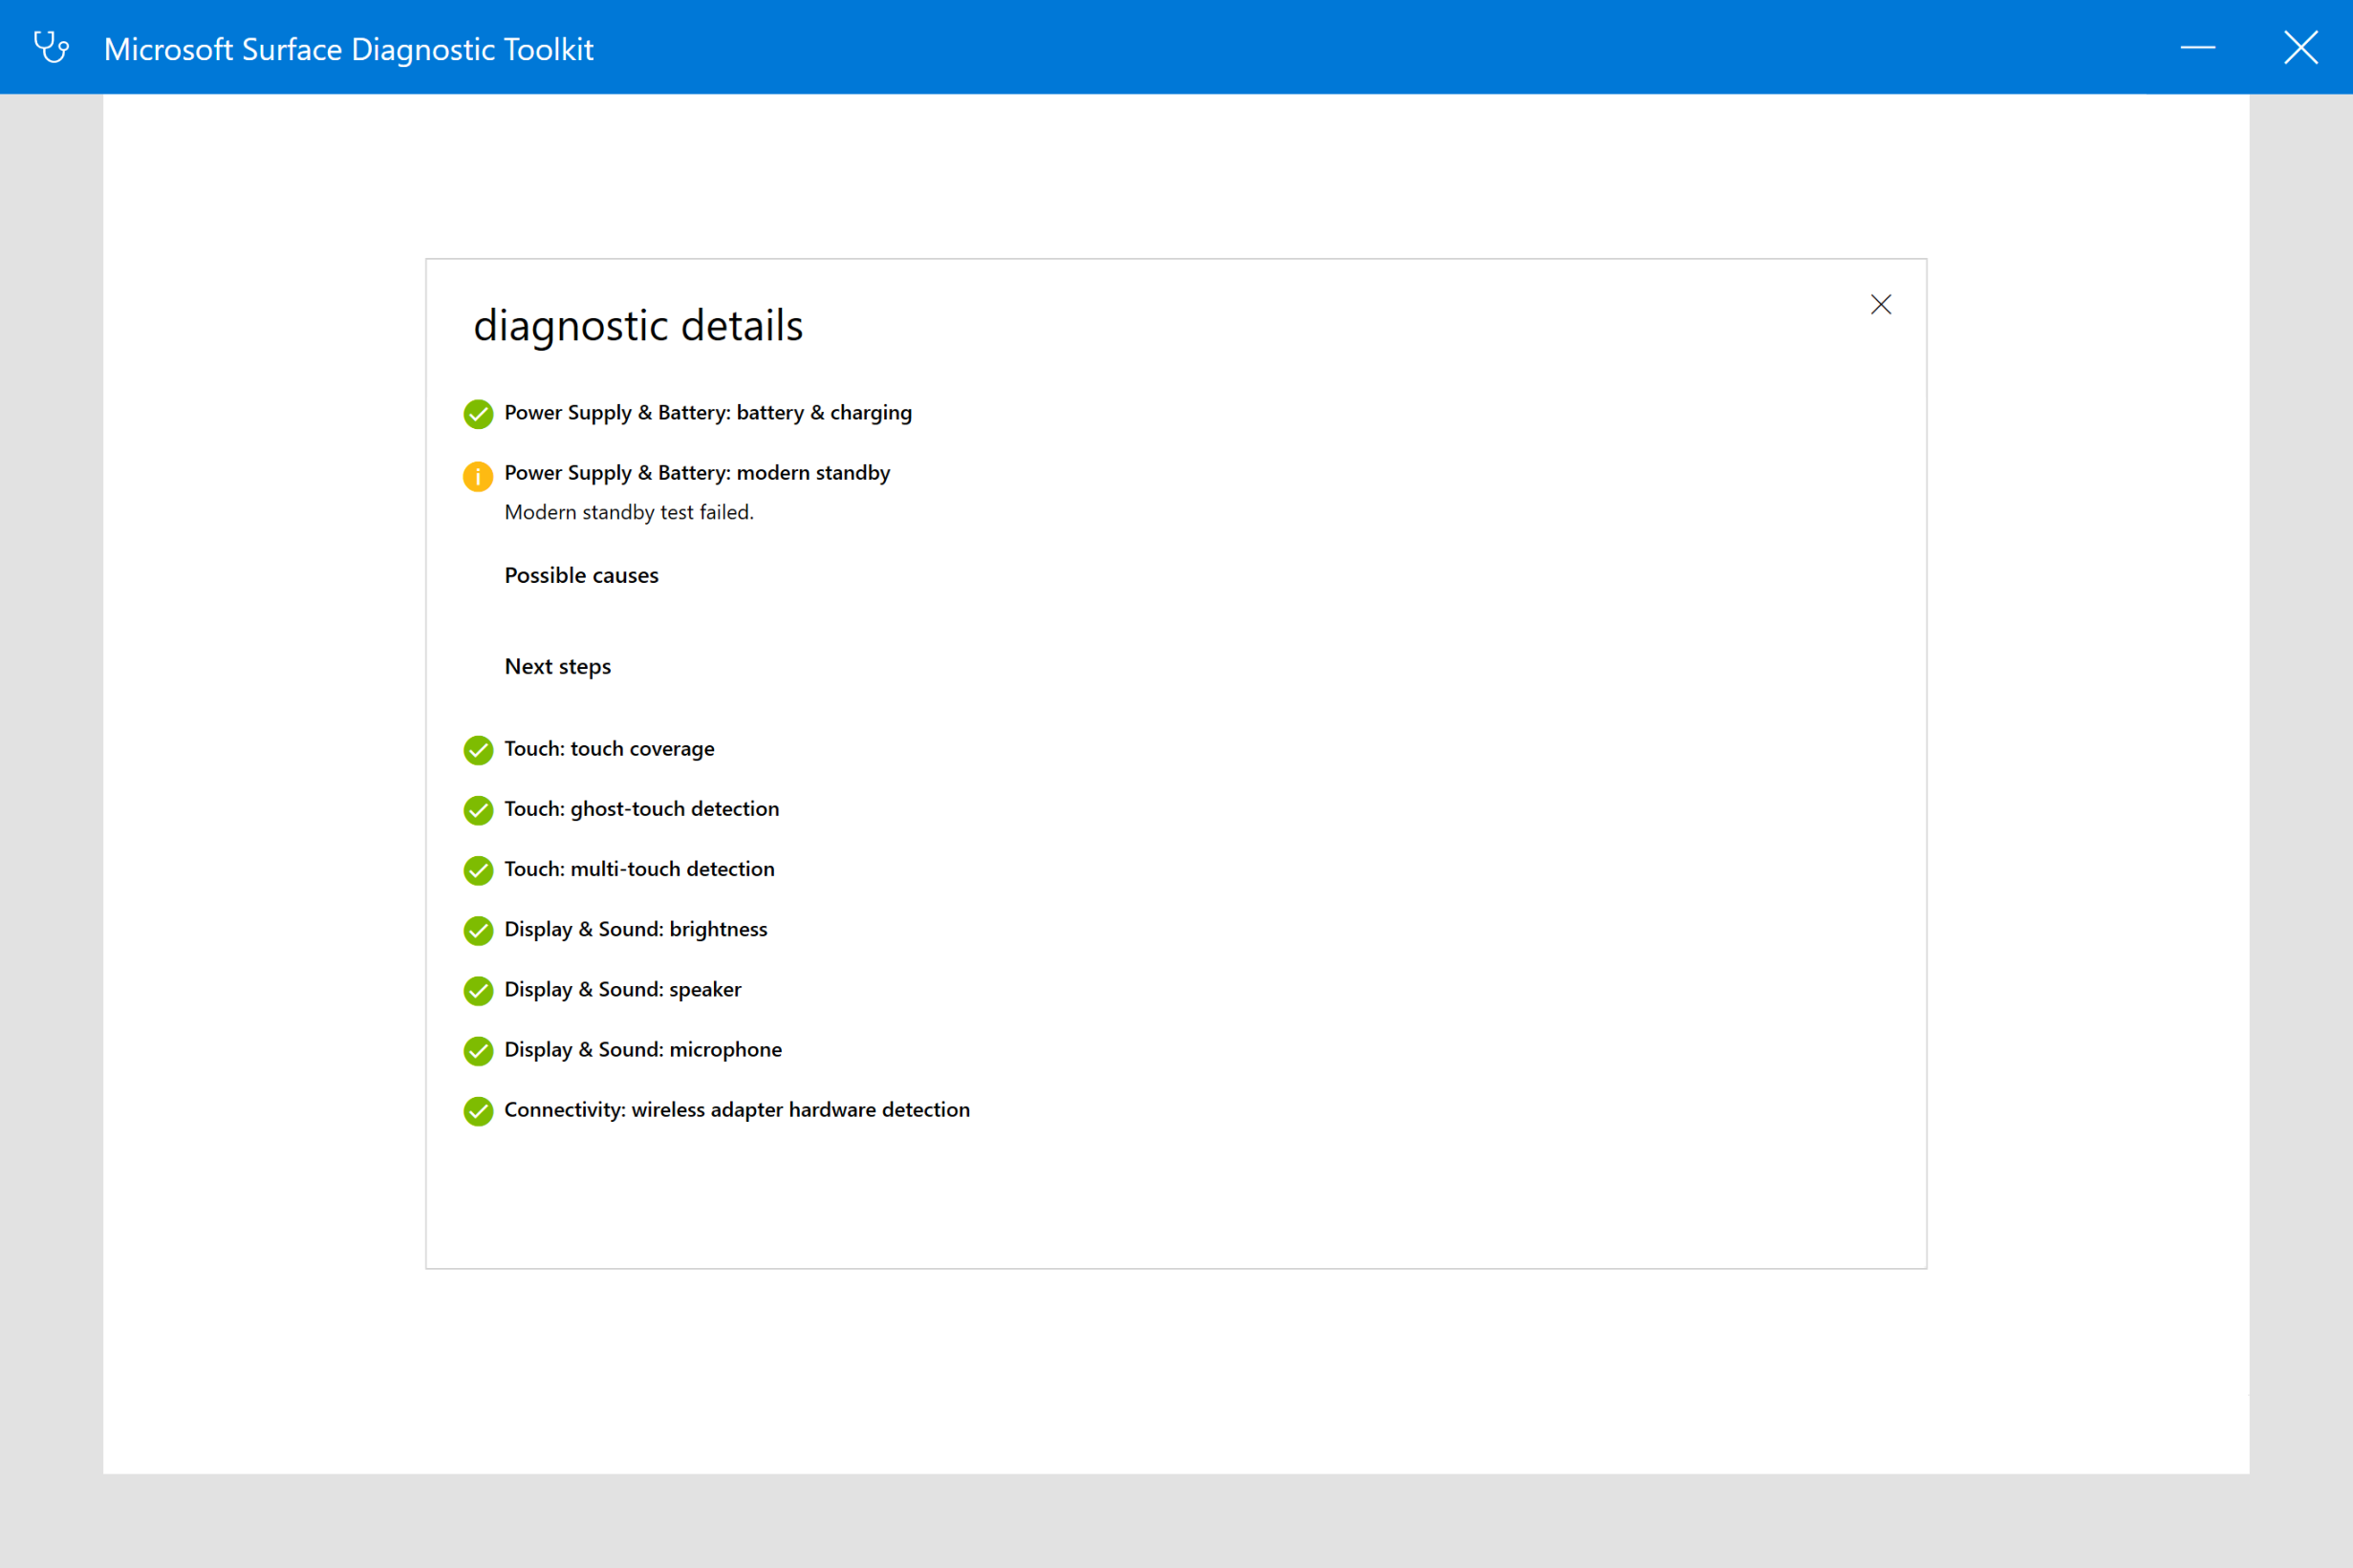This screenshot has height=1568, width=2353.
Task: Select 'Touch: touch coverage' result
Action: [x=609, y=749]
